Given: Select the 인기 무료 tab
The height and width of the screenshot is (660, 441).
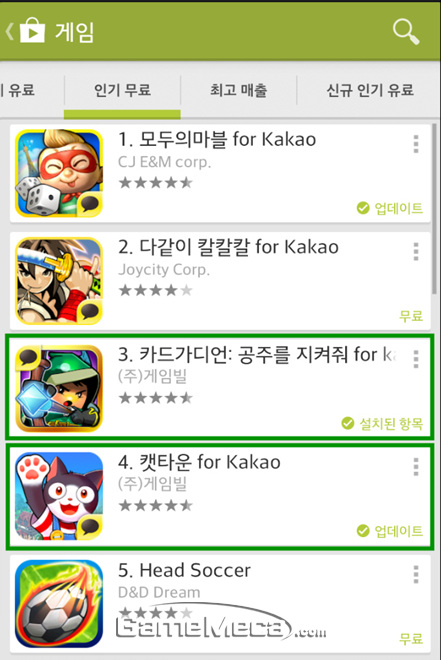Looking at the screenshot, I should tap(122, 90).
